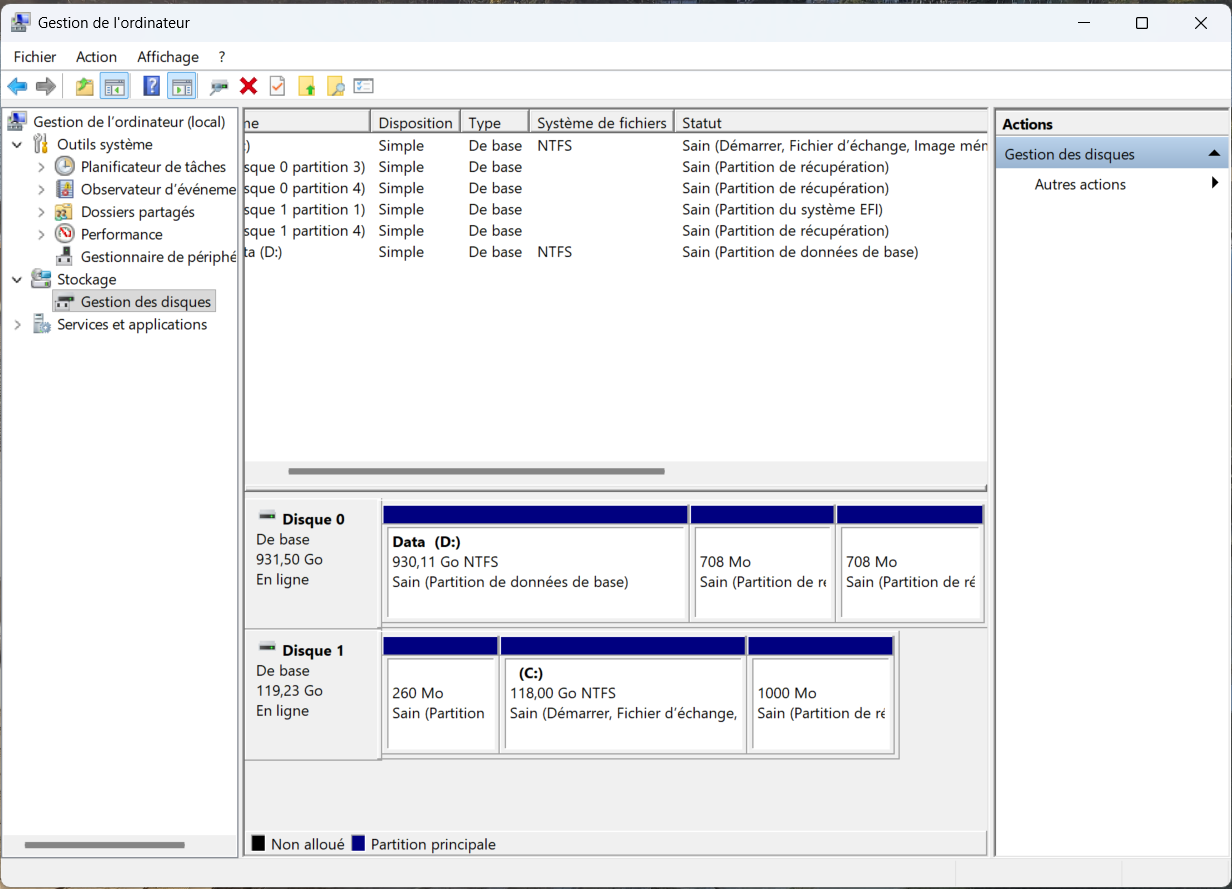Toggle the Show/Hide console tree button

114,87
